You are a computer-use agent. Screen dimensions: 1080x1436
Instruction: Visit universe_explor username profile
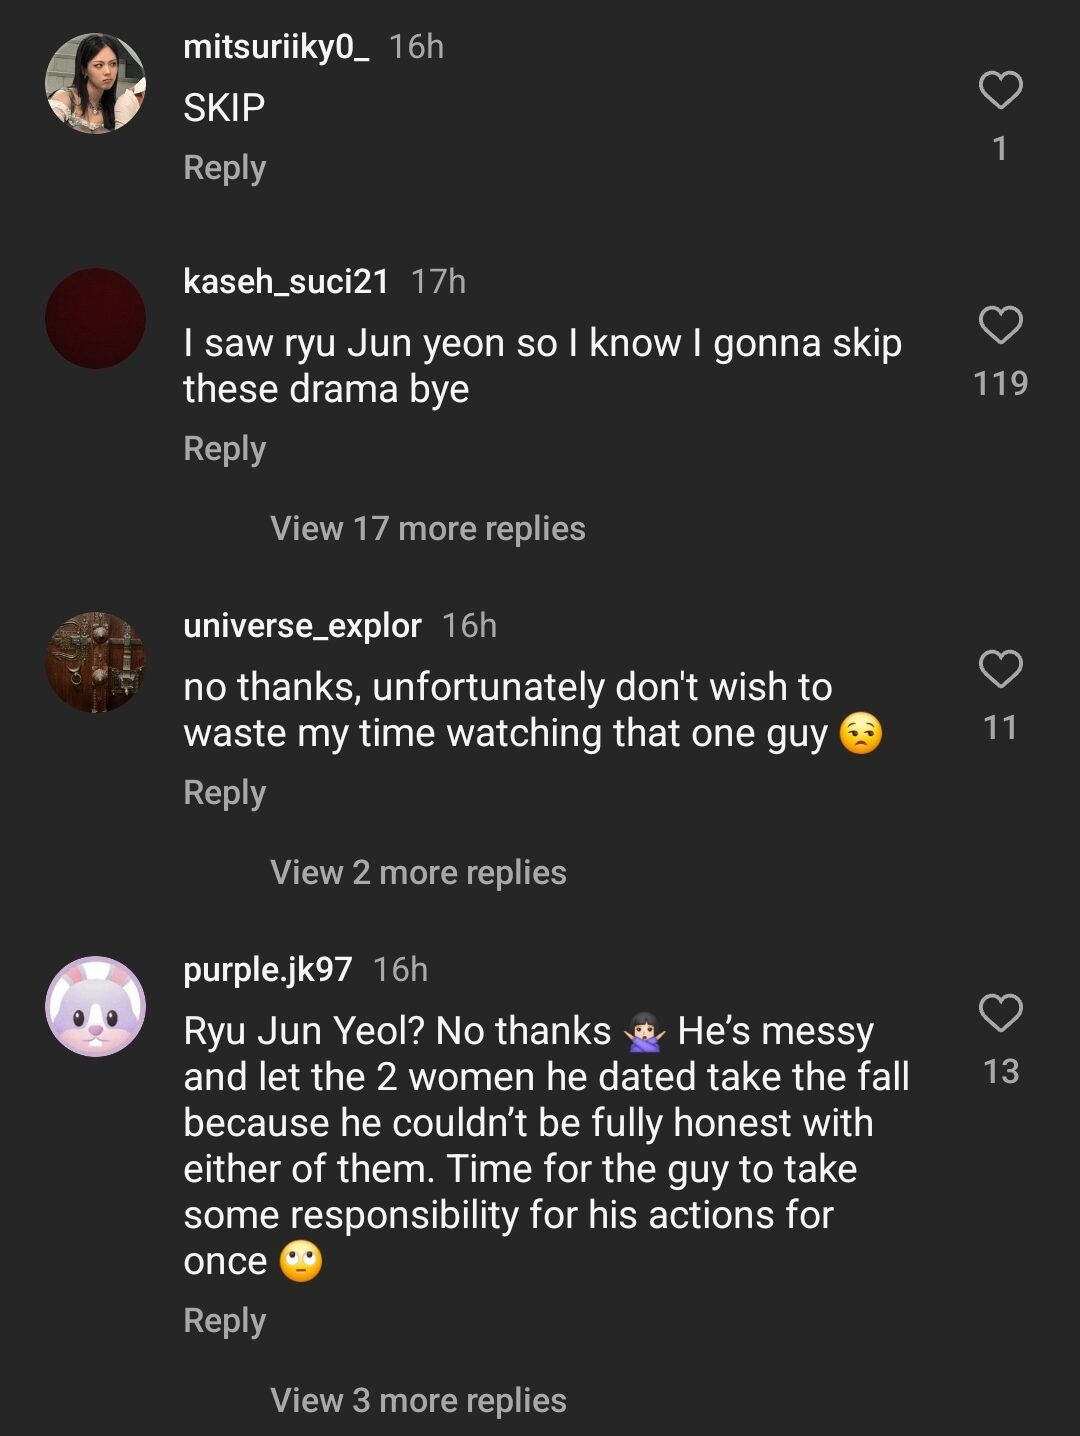pyautogui.click(x=302, y=626)
